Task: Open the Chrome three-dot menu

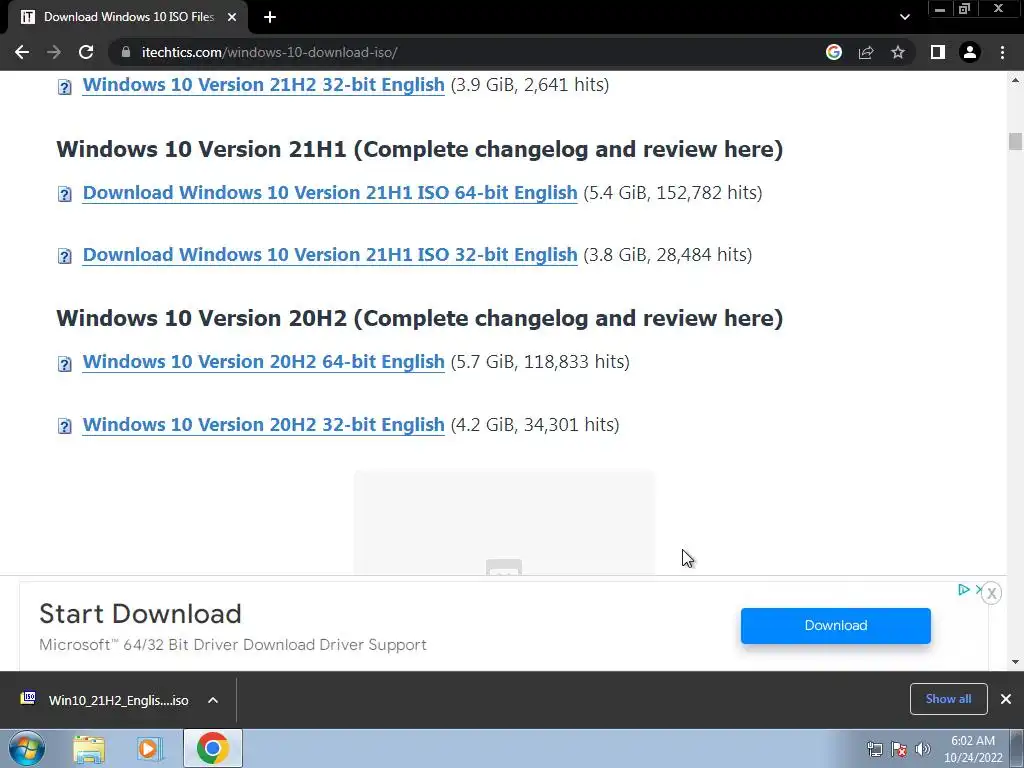Action: [x=1002, y=52]
